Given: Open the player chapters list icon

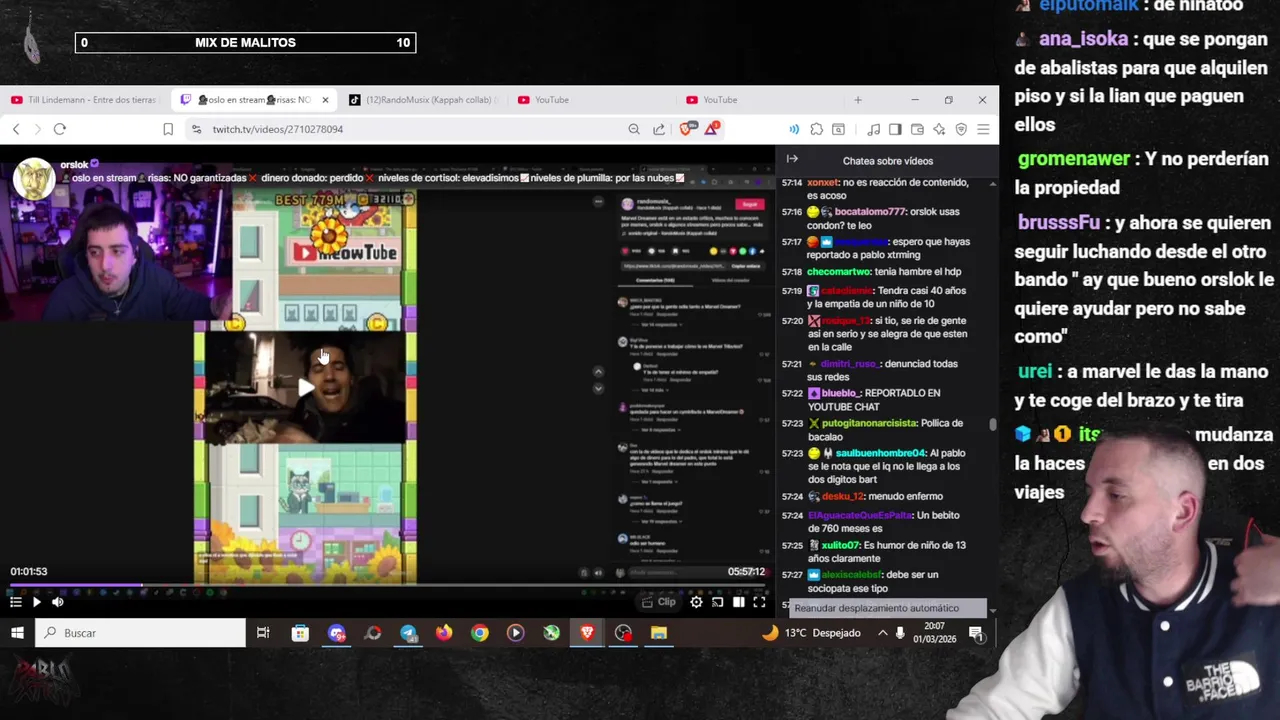Looking at the screenshot, I should click(x=15, y=602).
